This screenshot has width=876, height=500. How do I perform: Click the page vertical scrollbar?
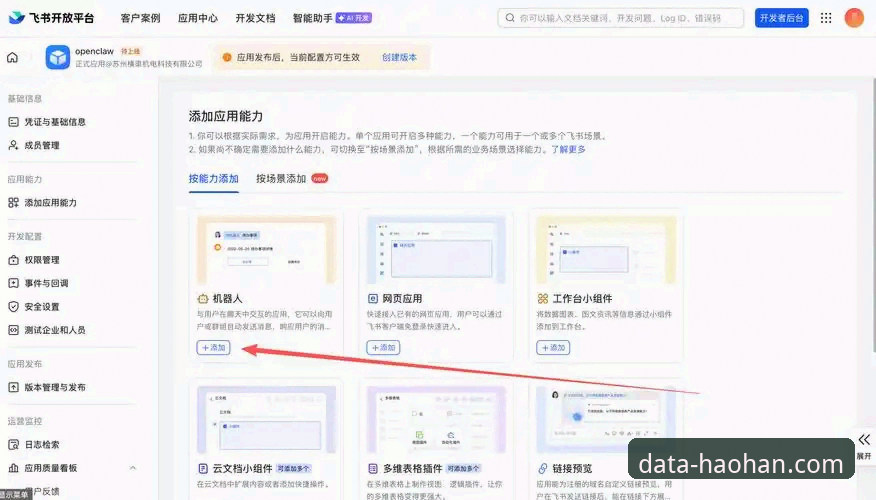(873, 215)
